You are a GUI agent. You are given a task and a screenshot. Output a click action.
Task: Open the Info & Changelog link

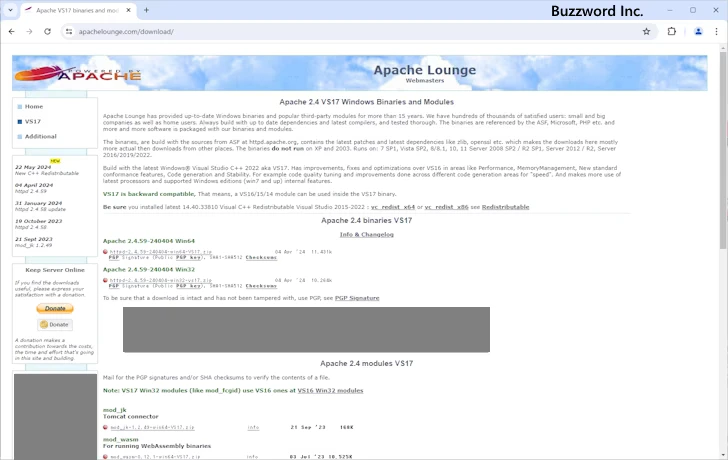click(x=366, y=234)
